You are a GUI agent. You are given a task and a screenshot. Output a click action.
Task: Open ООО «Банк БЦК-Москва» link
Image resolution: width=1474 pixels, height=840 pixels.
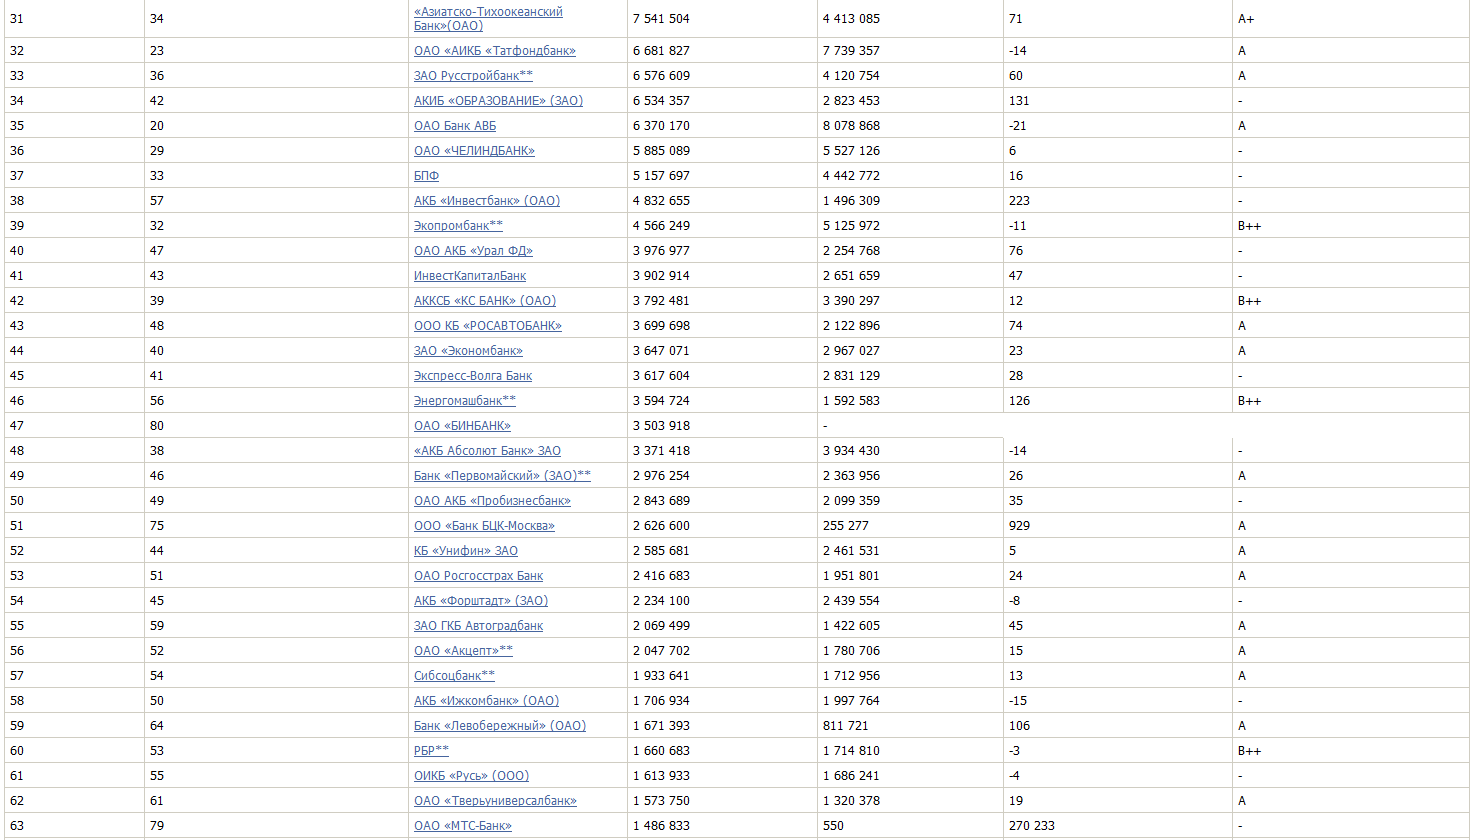click(x=484, y=526)
